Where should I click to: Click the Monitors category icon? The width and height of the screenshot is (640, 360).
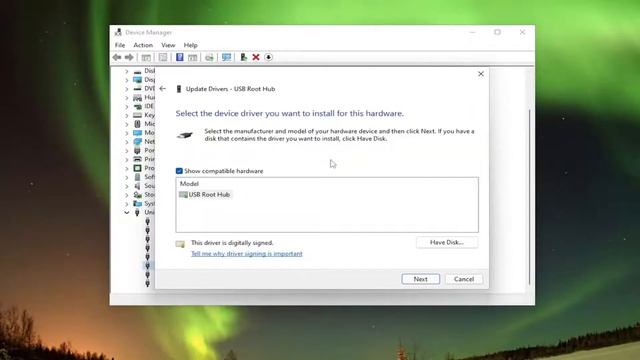pyautogui.click(x=138, y=133)
